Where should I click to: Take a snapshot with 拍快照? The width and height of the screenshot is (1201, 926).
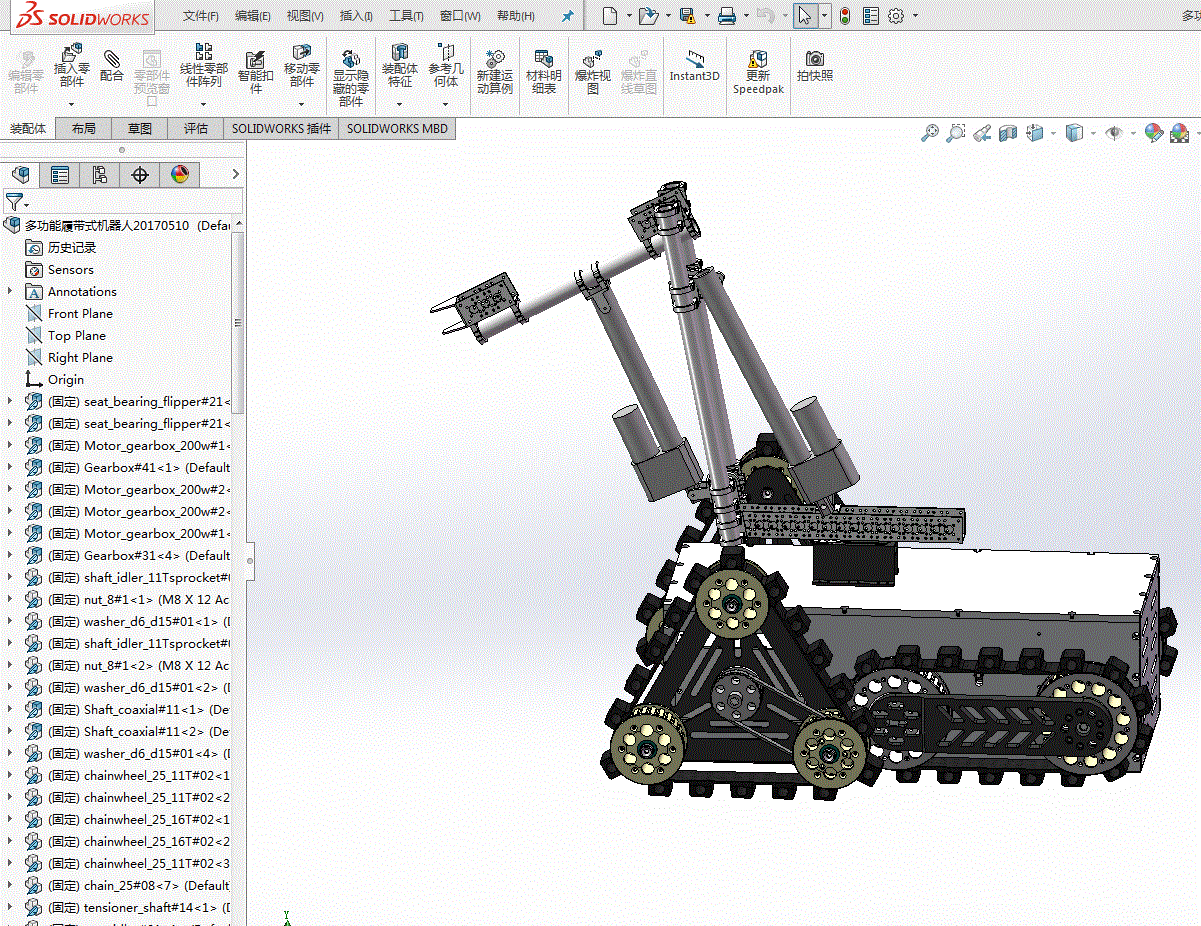coord(815,66)
